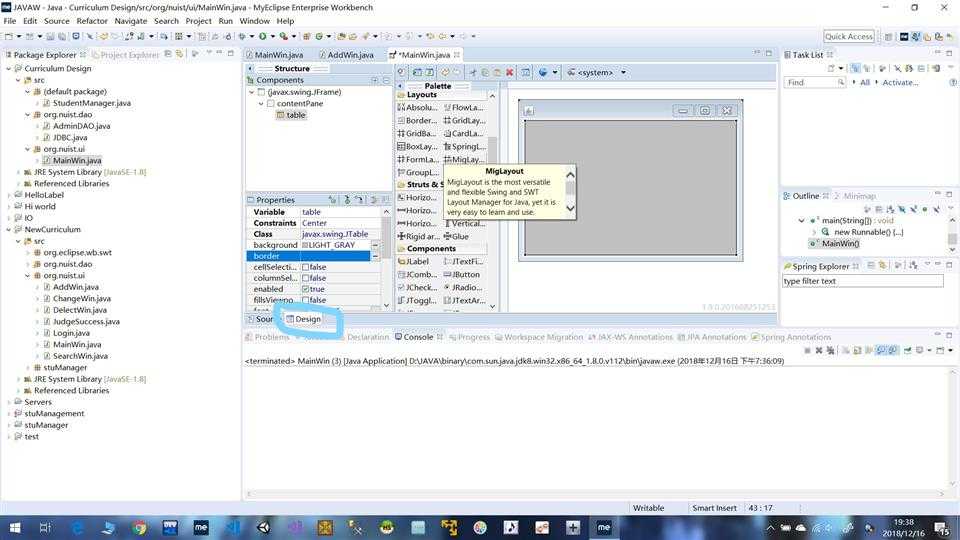This screenshot has width=960, height=540.
Task: Click the Constraints value Center
Action: 314,223
